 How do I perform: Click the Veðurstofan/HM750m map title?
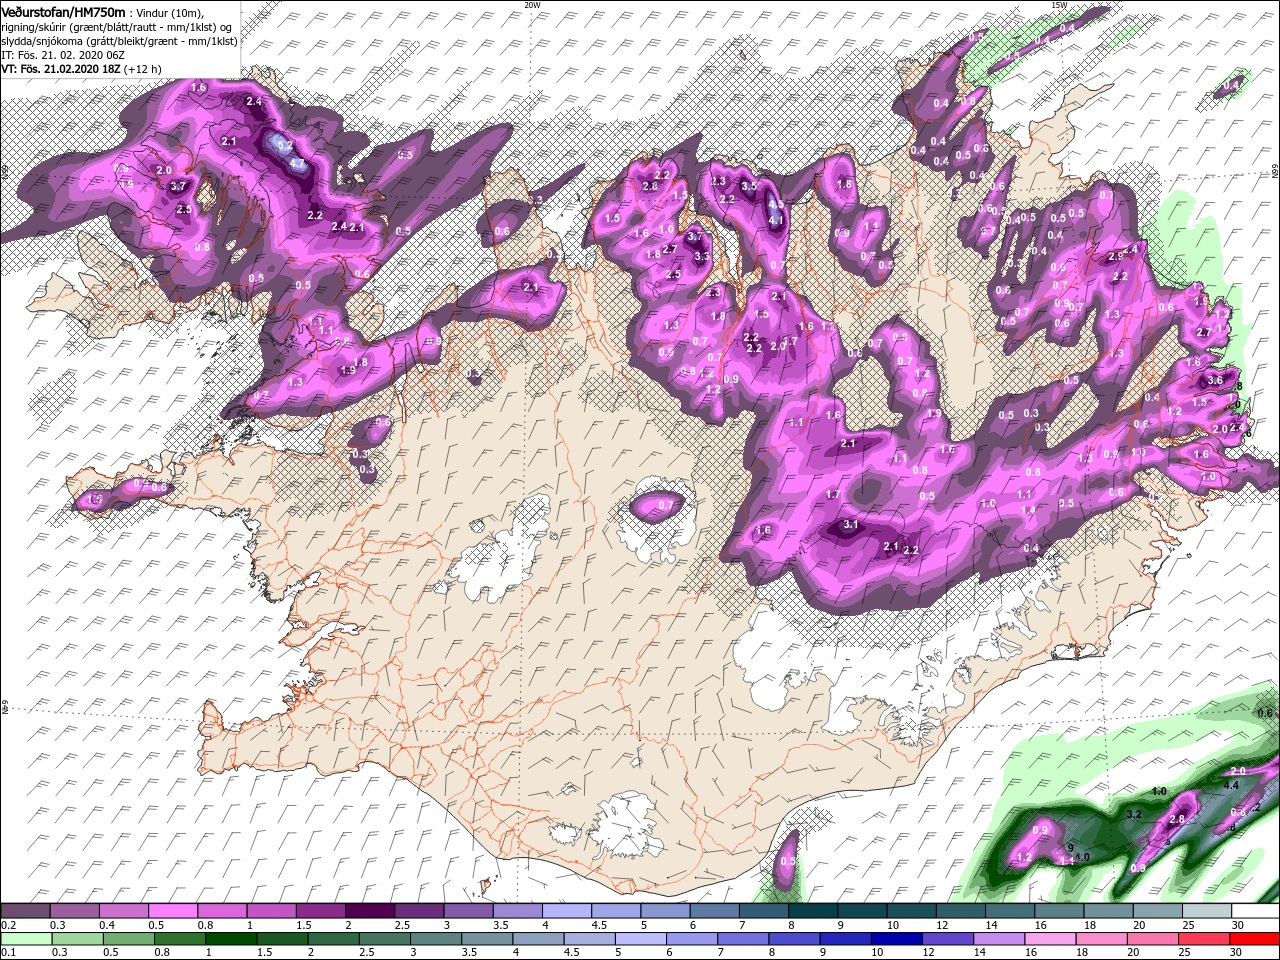coord(63,11)
